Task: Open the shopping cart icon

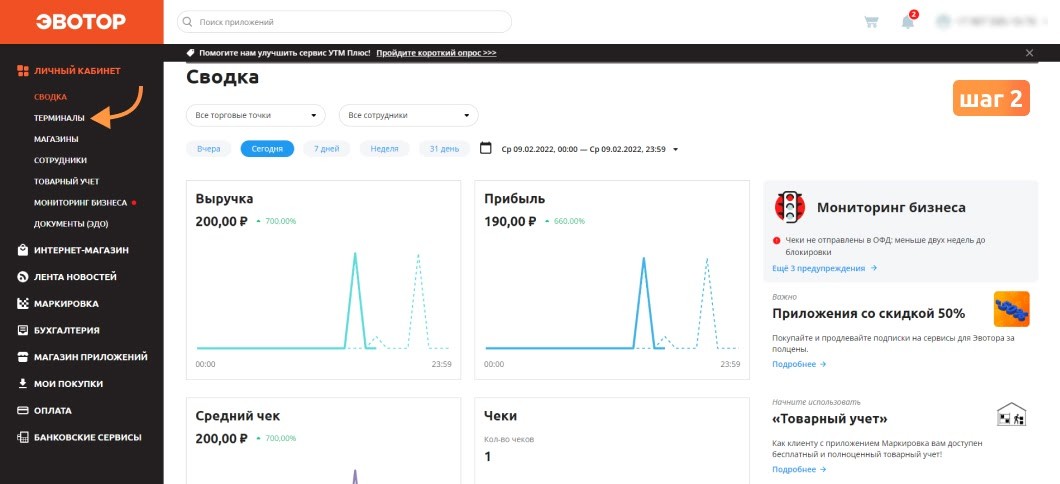Action: coord(871,22)
